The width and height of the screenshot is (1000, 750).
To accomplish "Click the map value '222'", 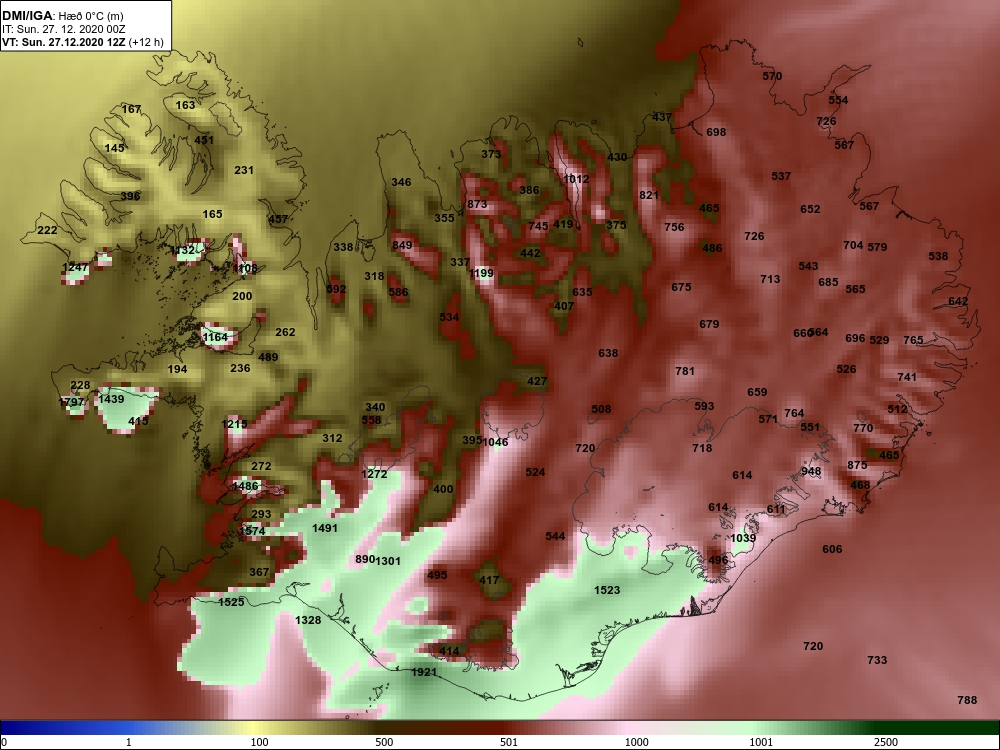I will tap(47, 230).
